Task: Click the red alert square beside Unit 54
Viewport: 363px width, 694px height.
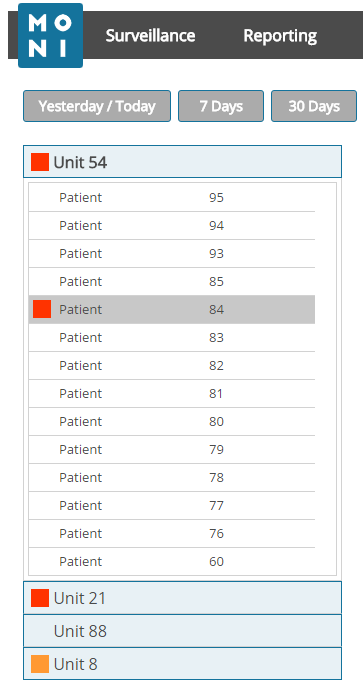Action: click(x=40, y=162)
